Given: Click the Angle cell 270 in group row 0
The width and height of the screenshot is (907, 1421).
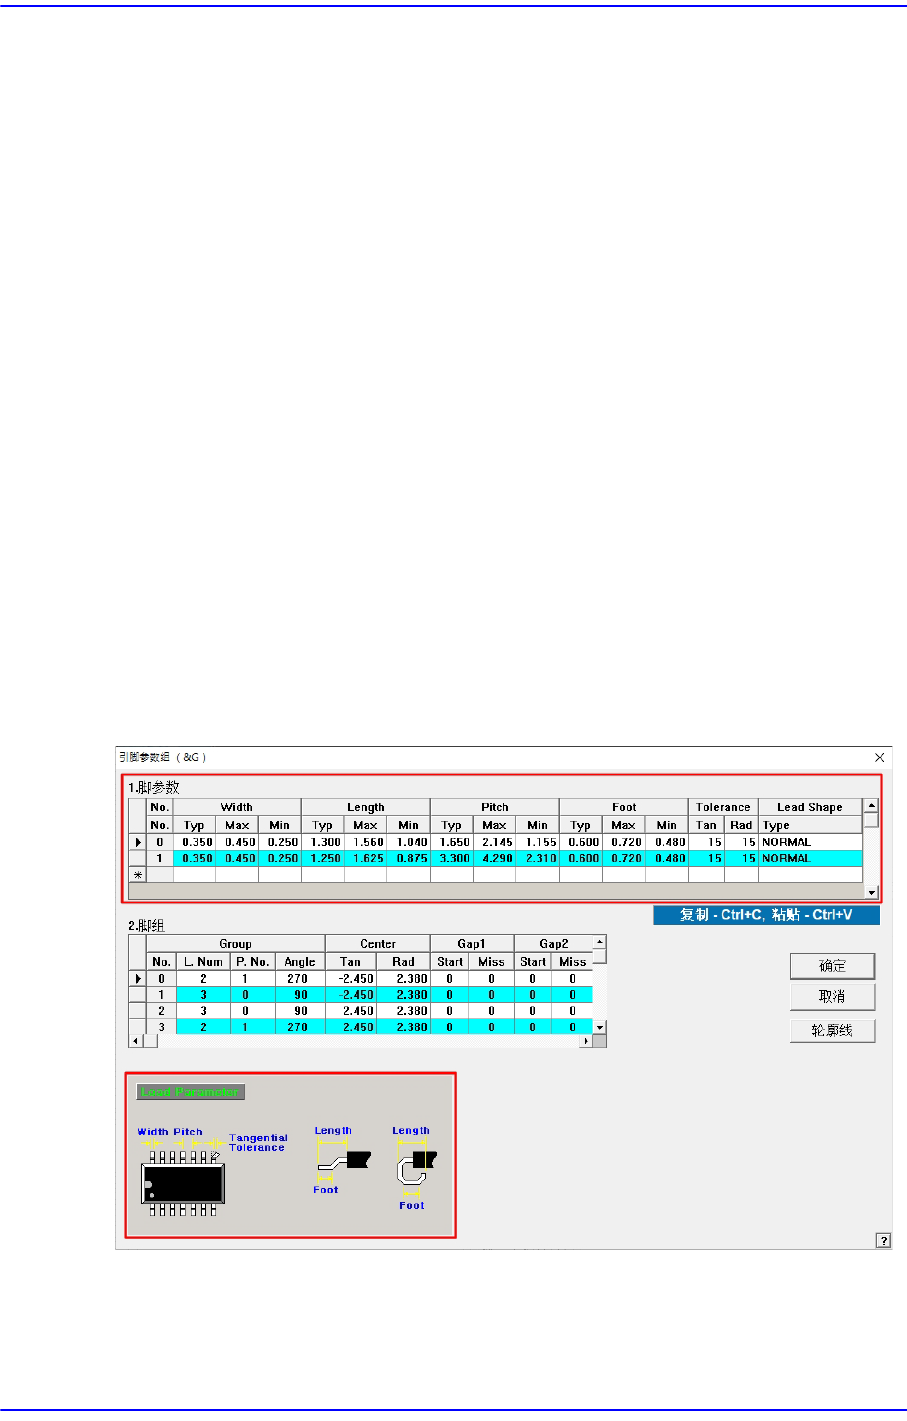Looking at the screenshot, I should [x=299, y=979].
